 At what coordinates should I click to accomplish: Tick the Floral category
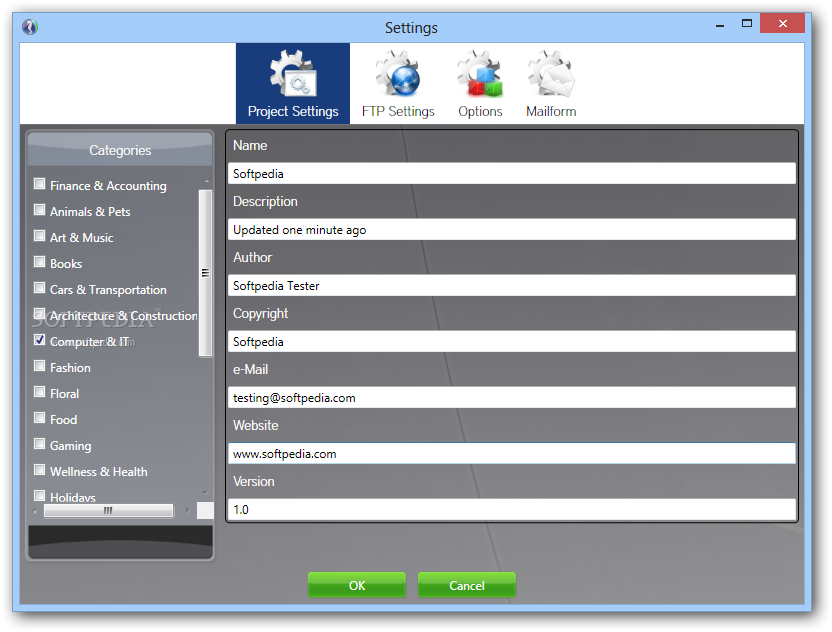(x=39, y=392)
